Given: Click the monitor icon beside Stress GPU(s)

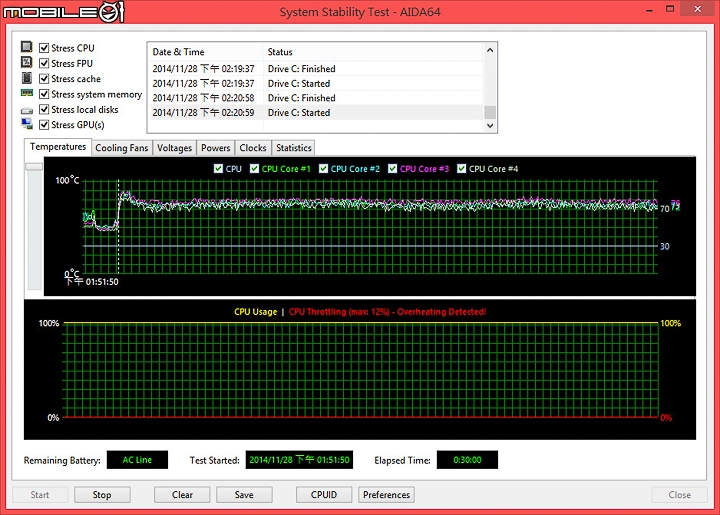Looking at the screenshot, I should click(27, 124).
